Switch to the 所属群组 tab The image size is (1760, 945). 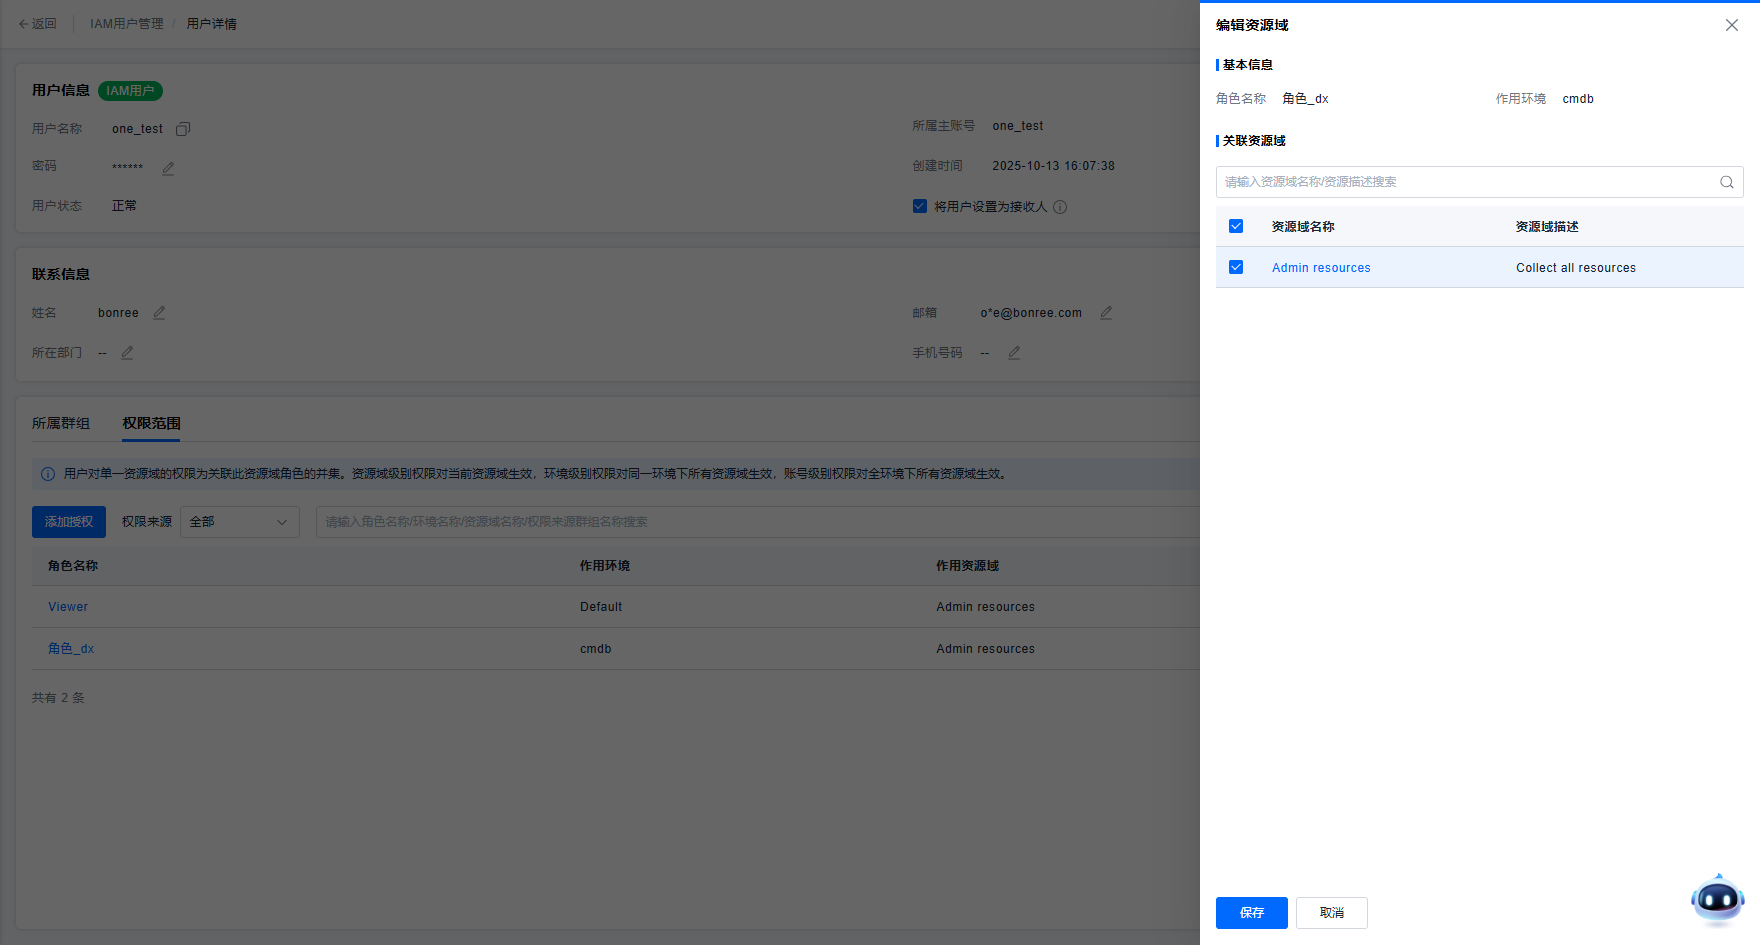(x=61, y=424)
